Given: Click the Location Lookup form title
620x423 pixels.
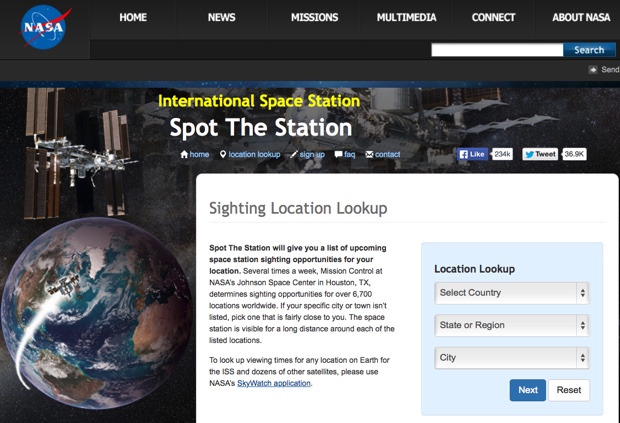Looking at the screenshot, I should [474, 269].
